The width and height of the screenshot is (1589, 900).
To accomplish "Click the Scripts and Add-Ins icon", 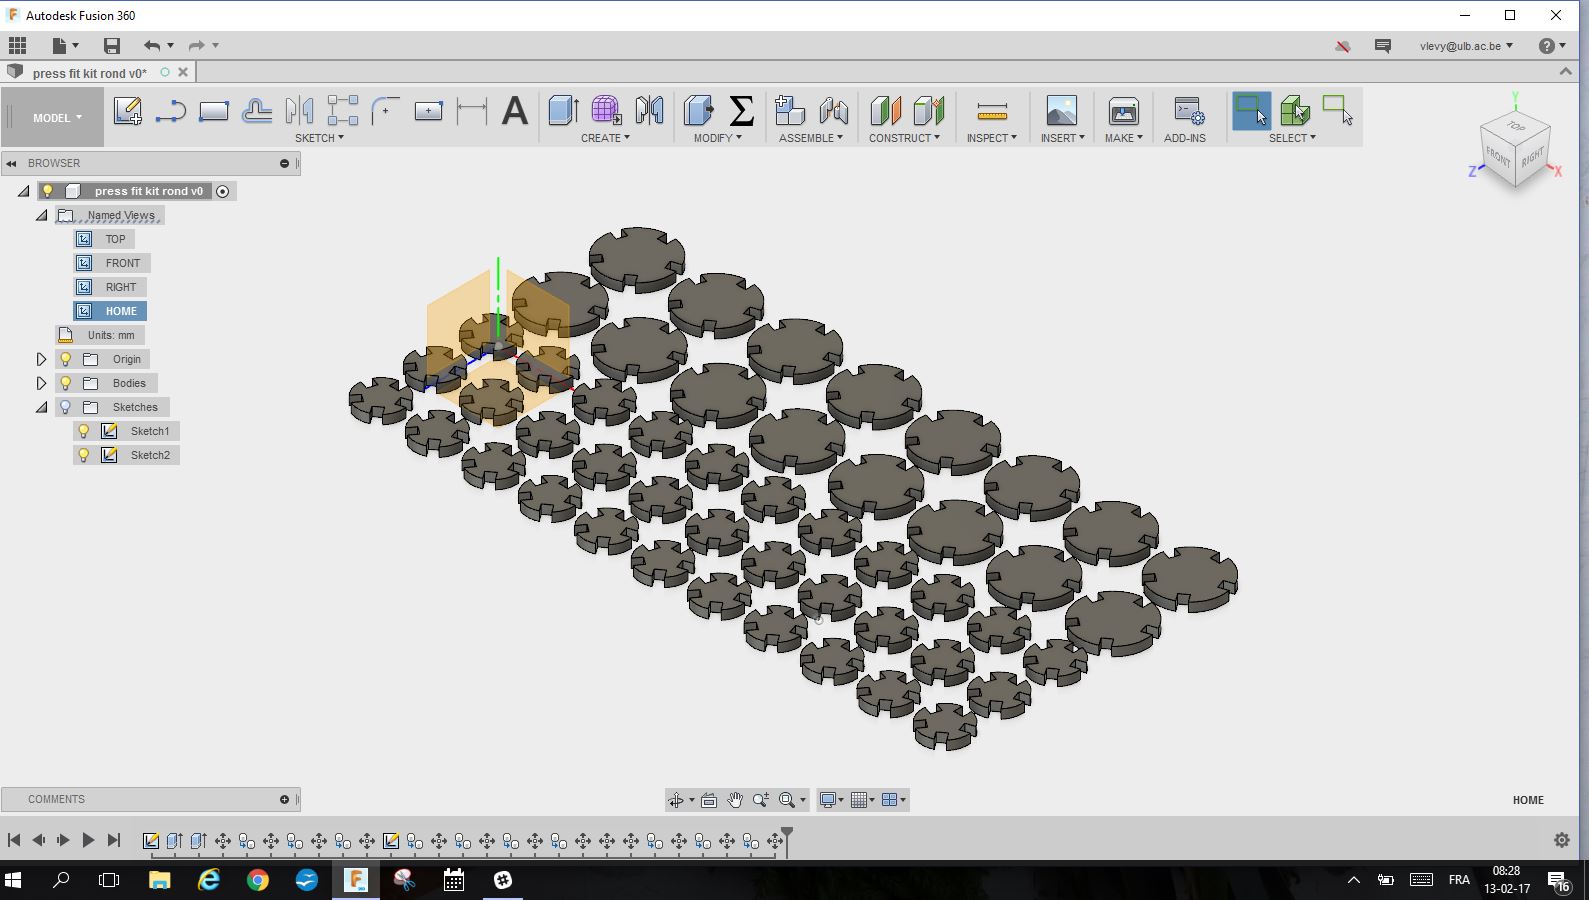I will coord(1187,111).
